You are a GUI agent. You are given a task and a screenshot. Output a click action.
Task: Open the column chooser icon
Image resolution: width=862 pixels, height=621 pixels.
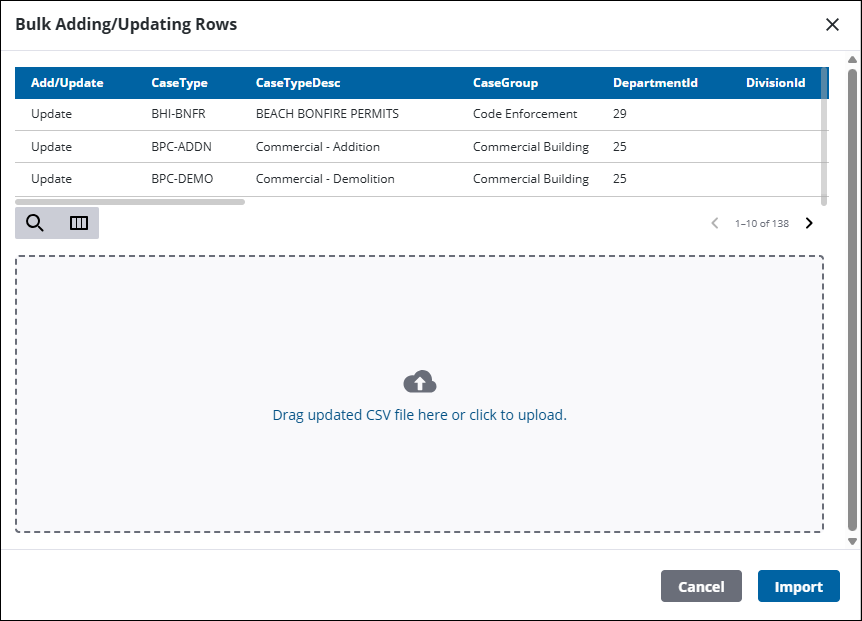[x=79, y=223]
